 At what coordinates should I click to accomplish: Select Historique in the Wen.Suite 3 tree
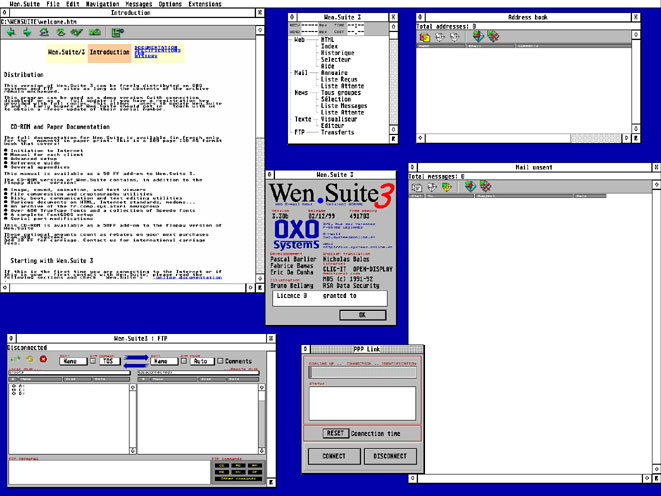(338, 53)
